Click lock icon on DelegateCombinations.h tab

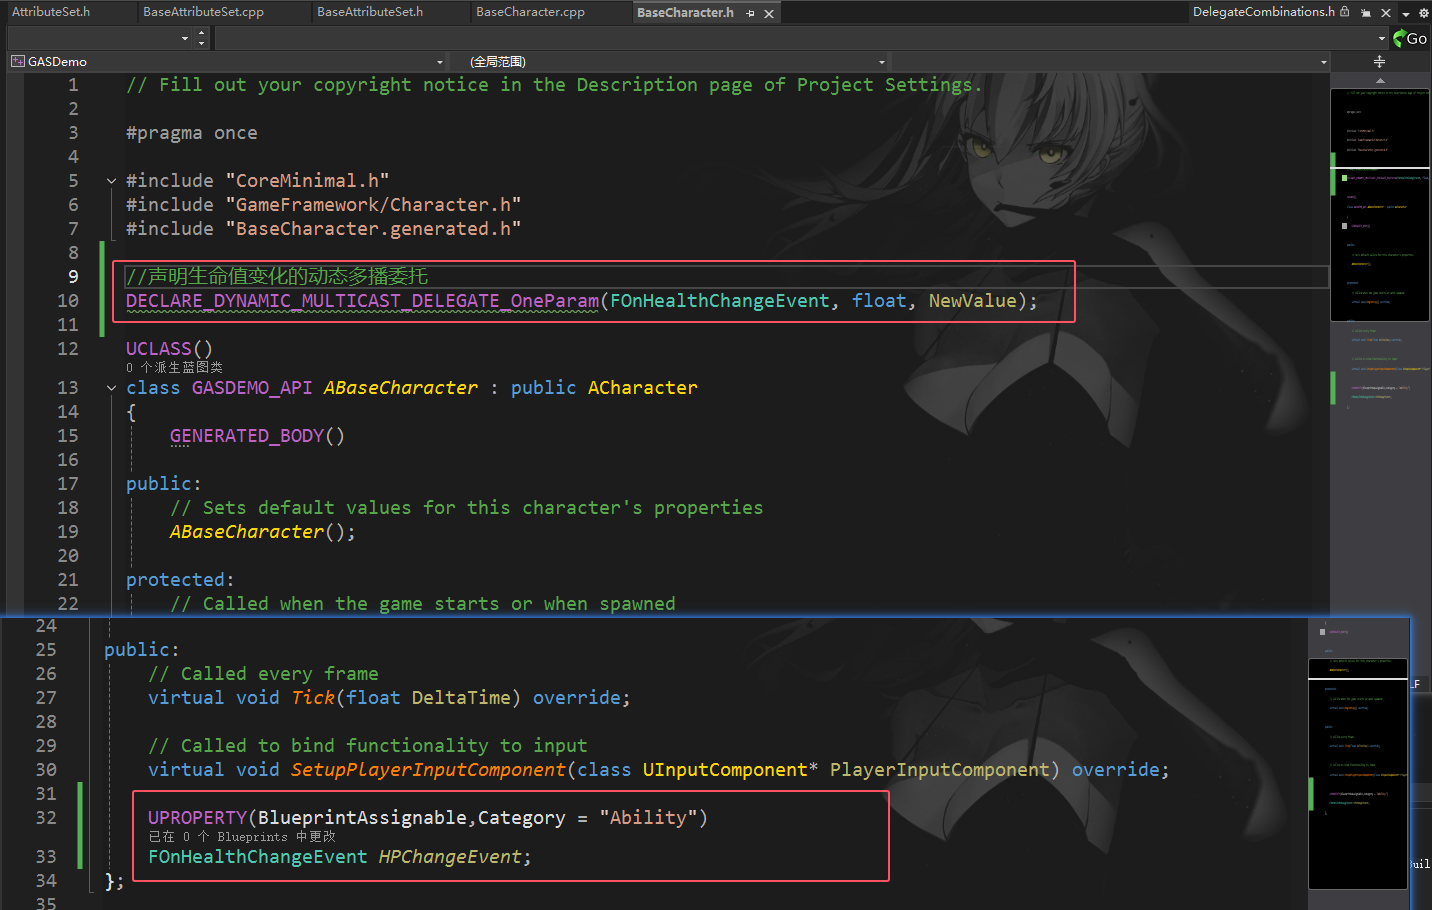(x=1345, y=12)
